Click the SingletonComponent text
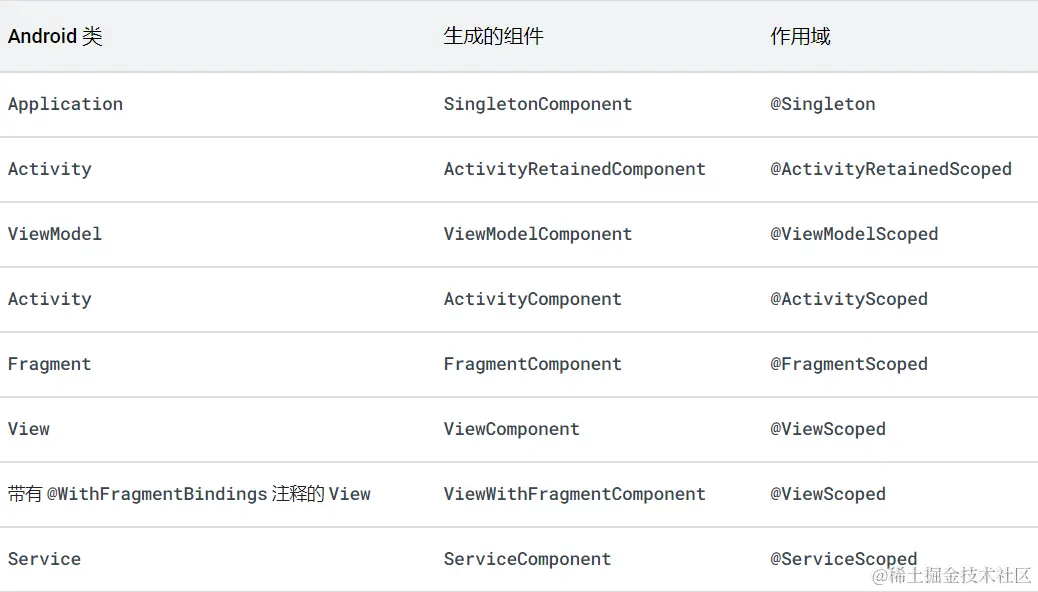 tap(537, 104)
